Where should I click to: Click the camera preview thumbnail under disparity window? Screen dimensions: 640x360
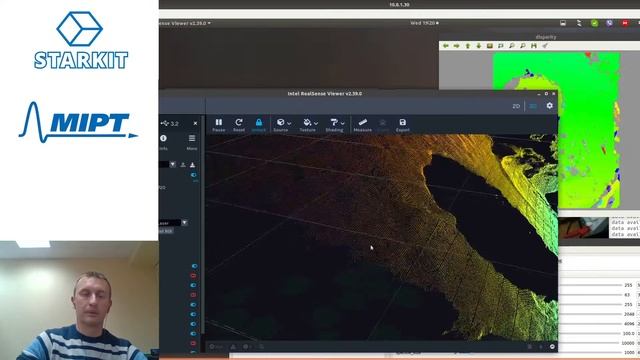tap(583, 228)
